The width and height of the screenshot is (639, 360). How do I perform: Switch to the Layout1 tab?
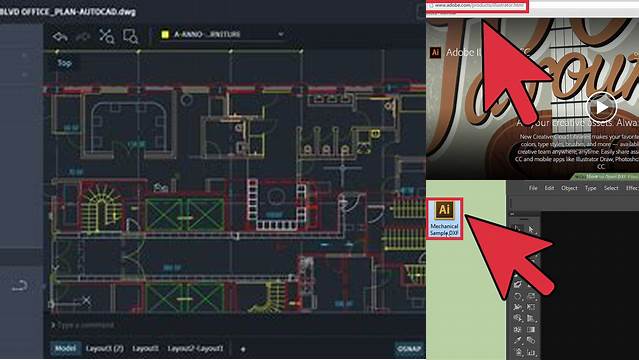[145, 349]
